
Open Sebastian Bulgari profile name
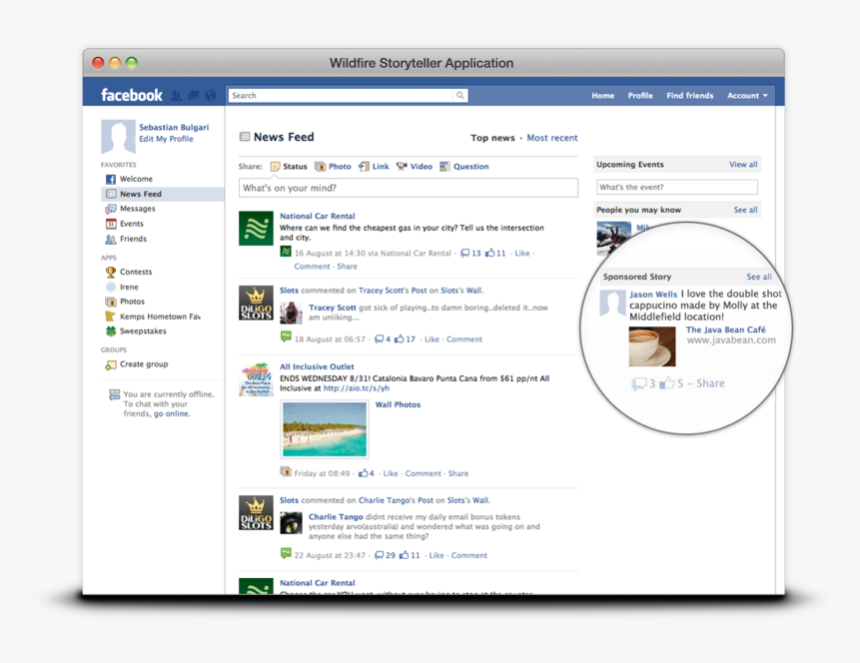coord(174,127)
